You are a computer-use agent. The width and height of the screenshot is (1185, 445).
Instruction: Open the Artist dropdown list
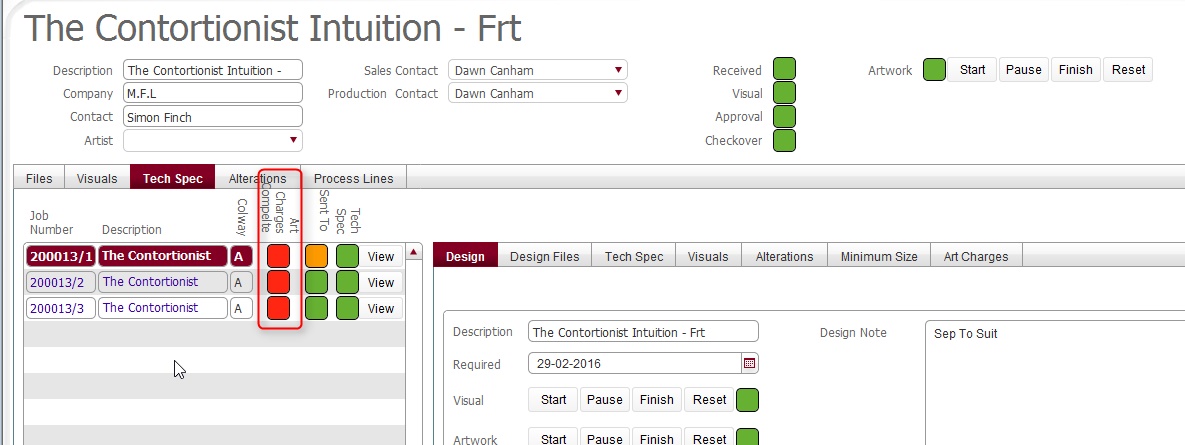pyautogui.click(x=293, y=140)
